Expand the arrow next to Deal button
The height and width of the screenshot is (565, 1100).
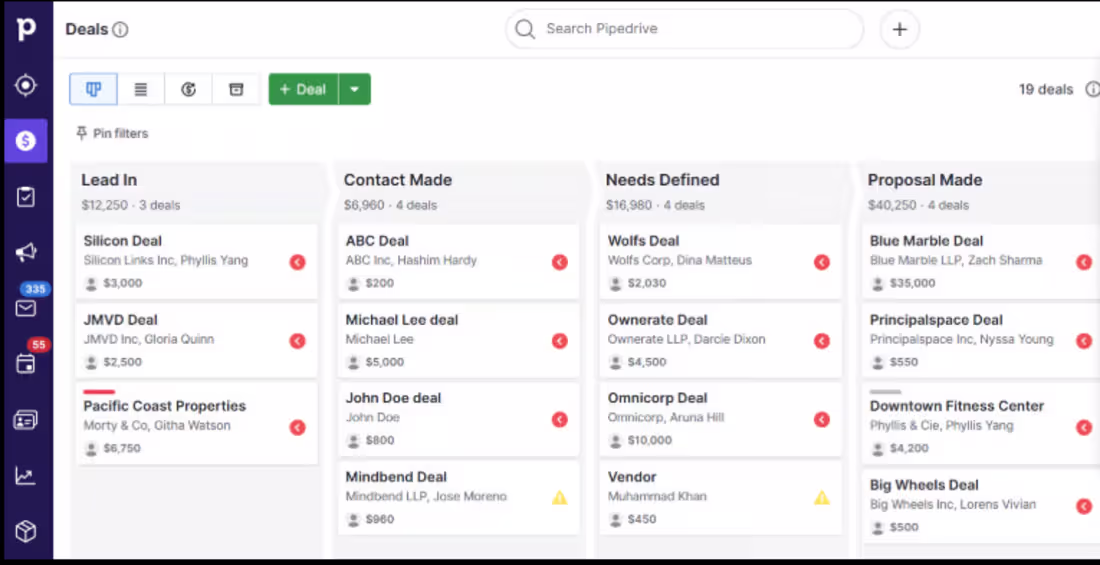coord(354,89)
